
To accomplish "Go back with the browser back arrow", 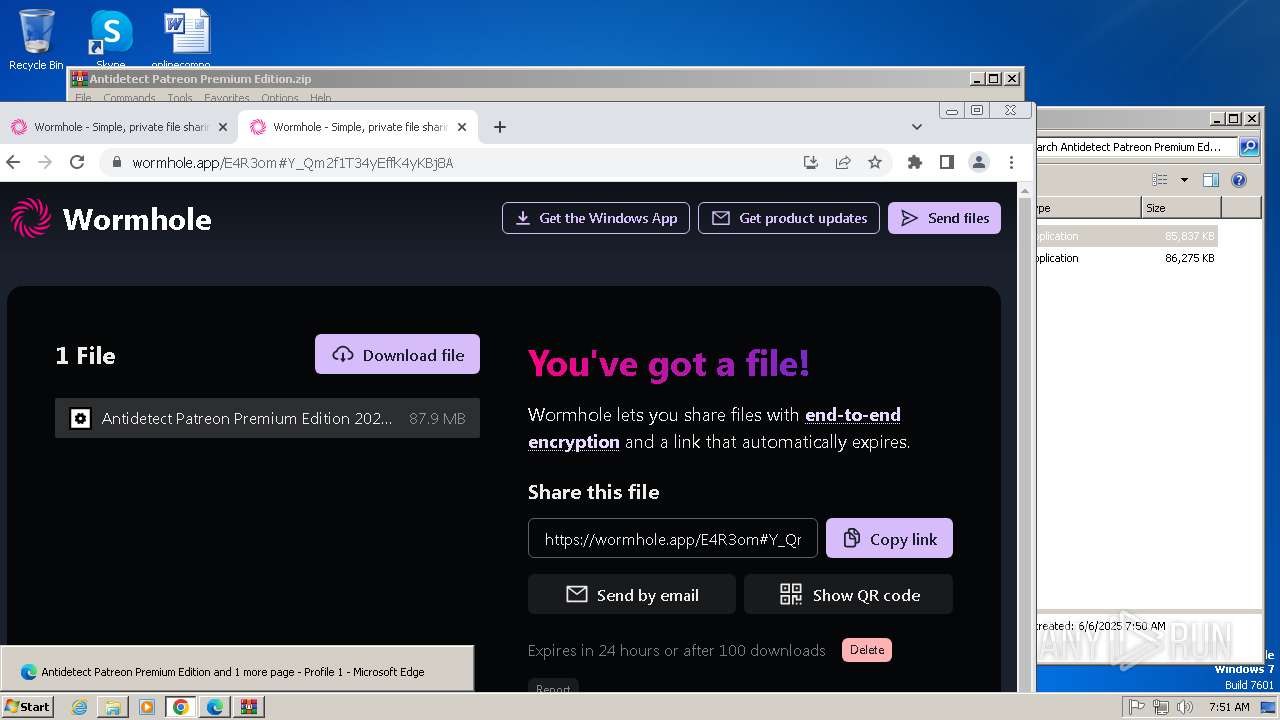I will tap(13, 162).
